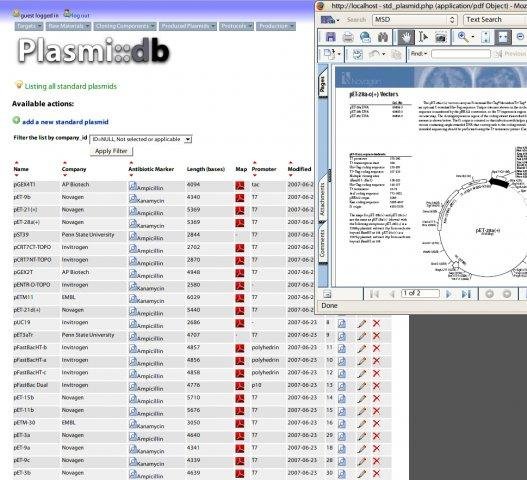Select the Snapshot camera tool
This screenshot has height=480, width=527.
coord(441,37)
